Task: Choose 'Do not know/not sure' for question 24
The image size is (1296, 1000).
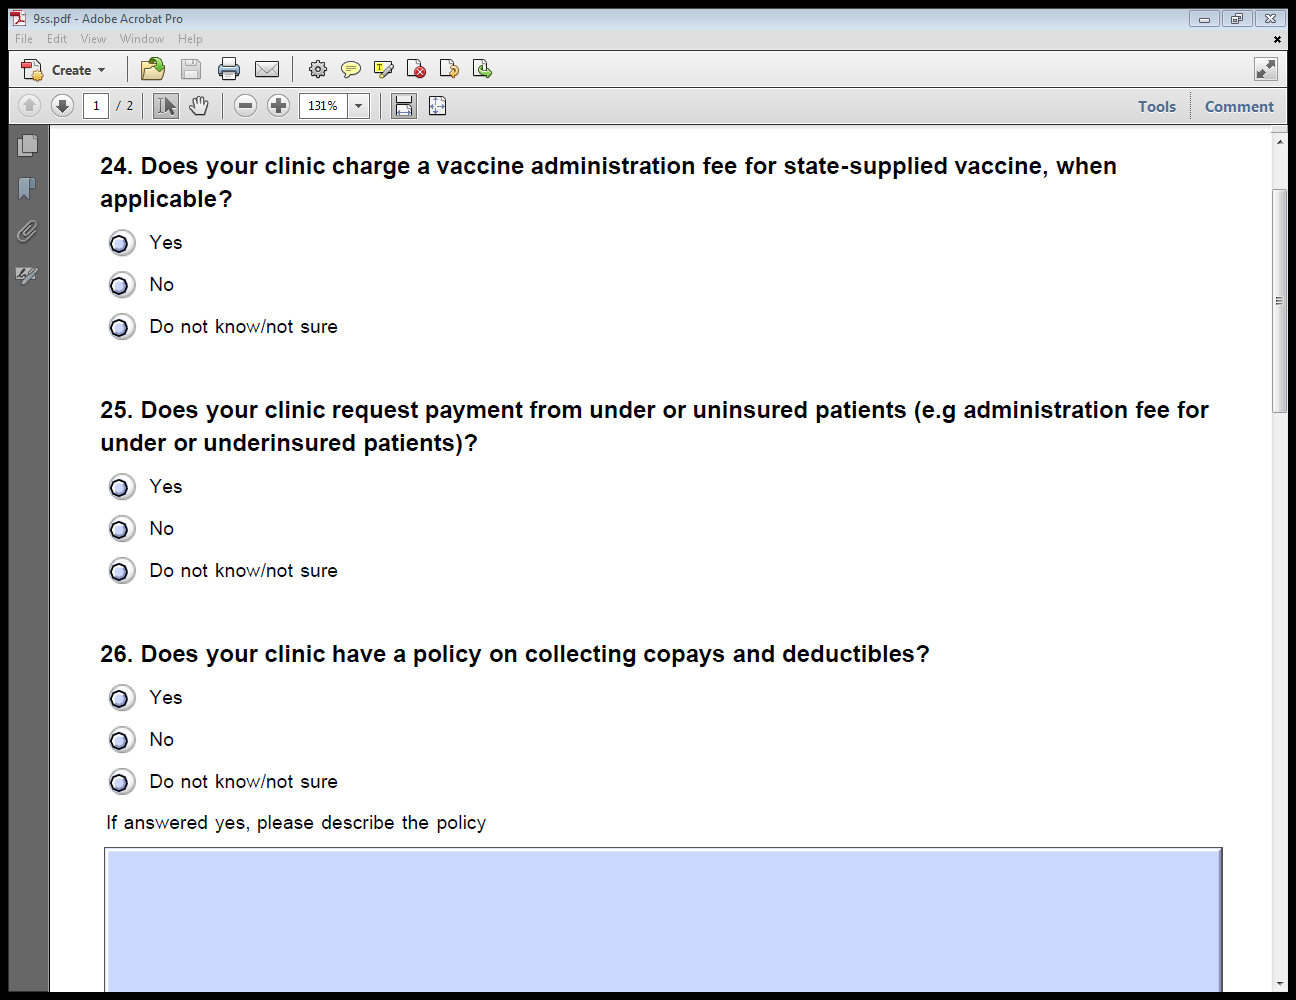Action: pyautogui.click(x=121, y=327)
